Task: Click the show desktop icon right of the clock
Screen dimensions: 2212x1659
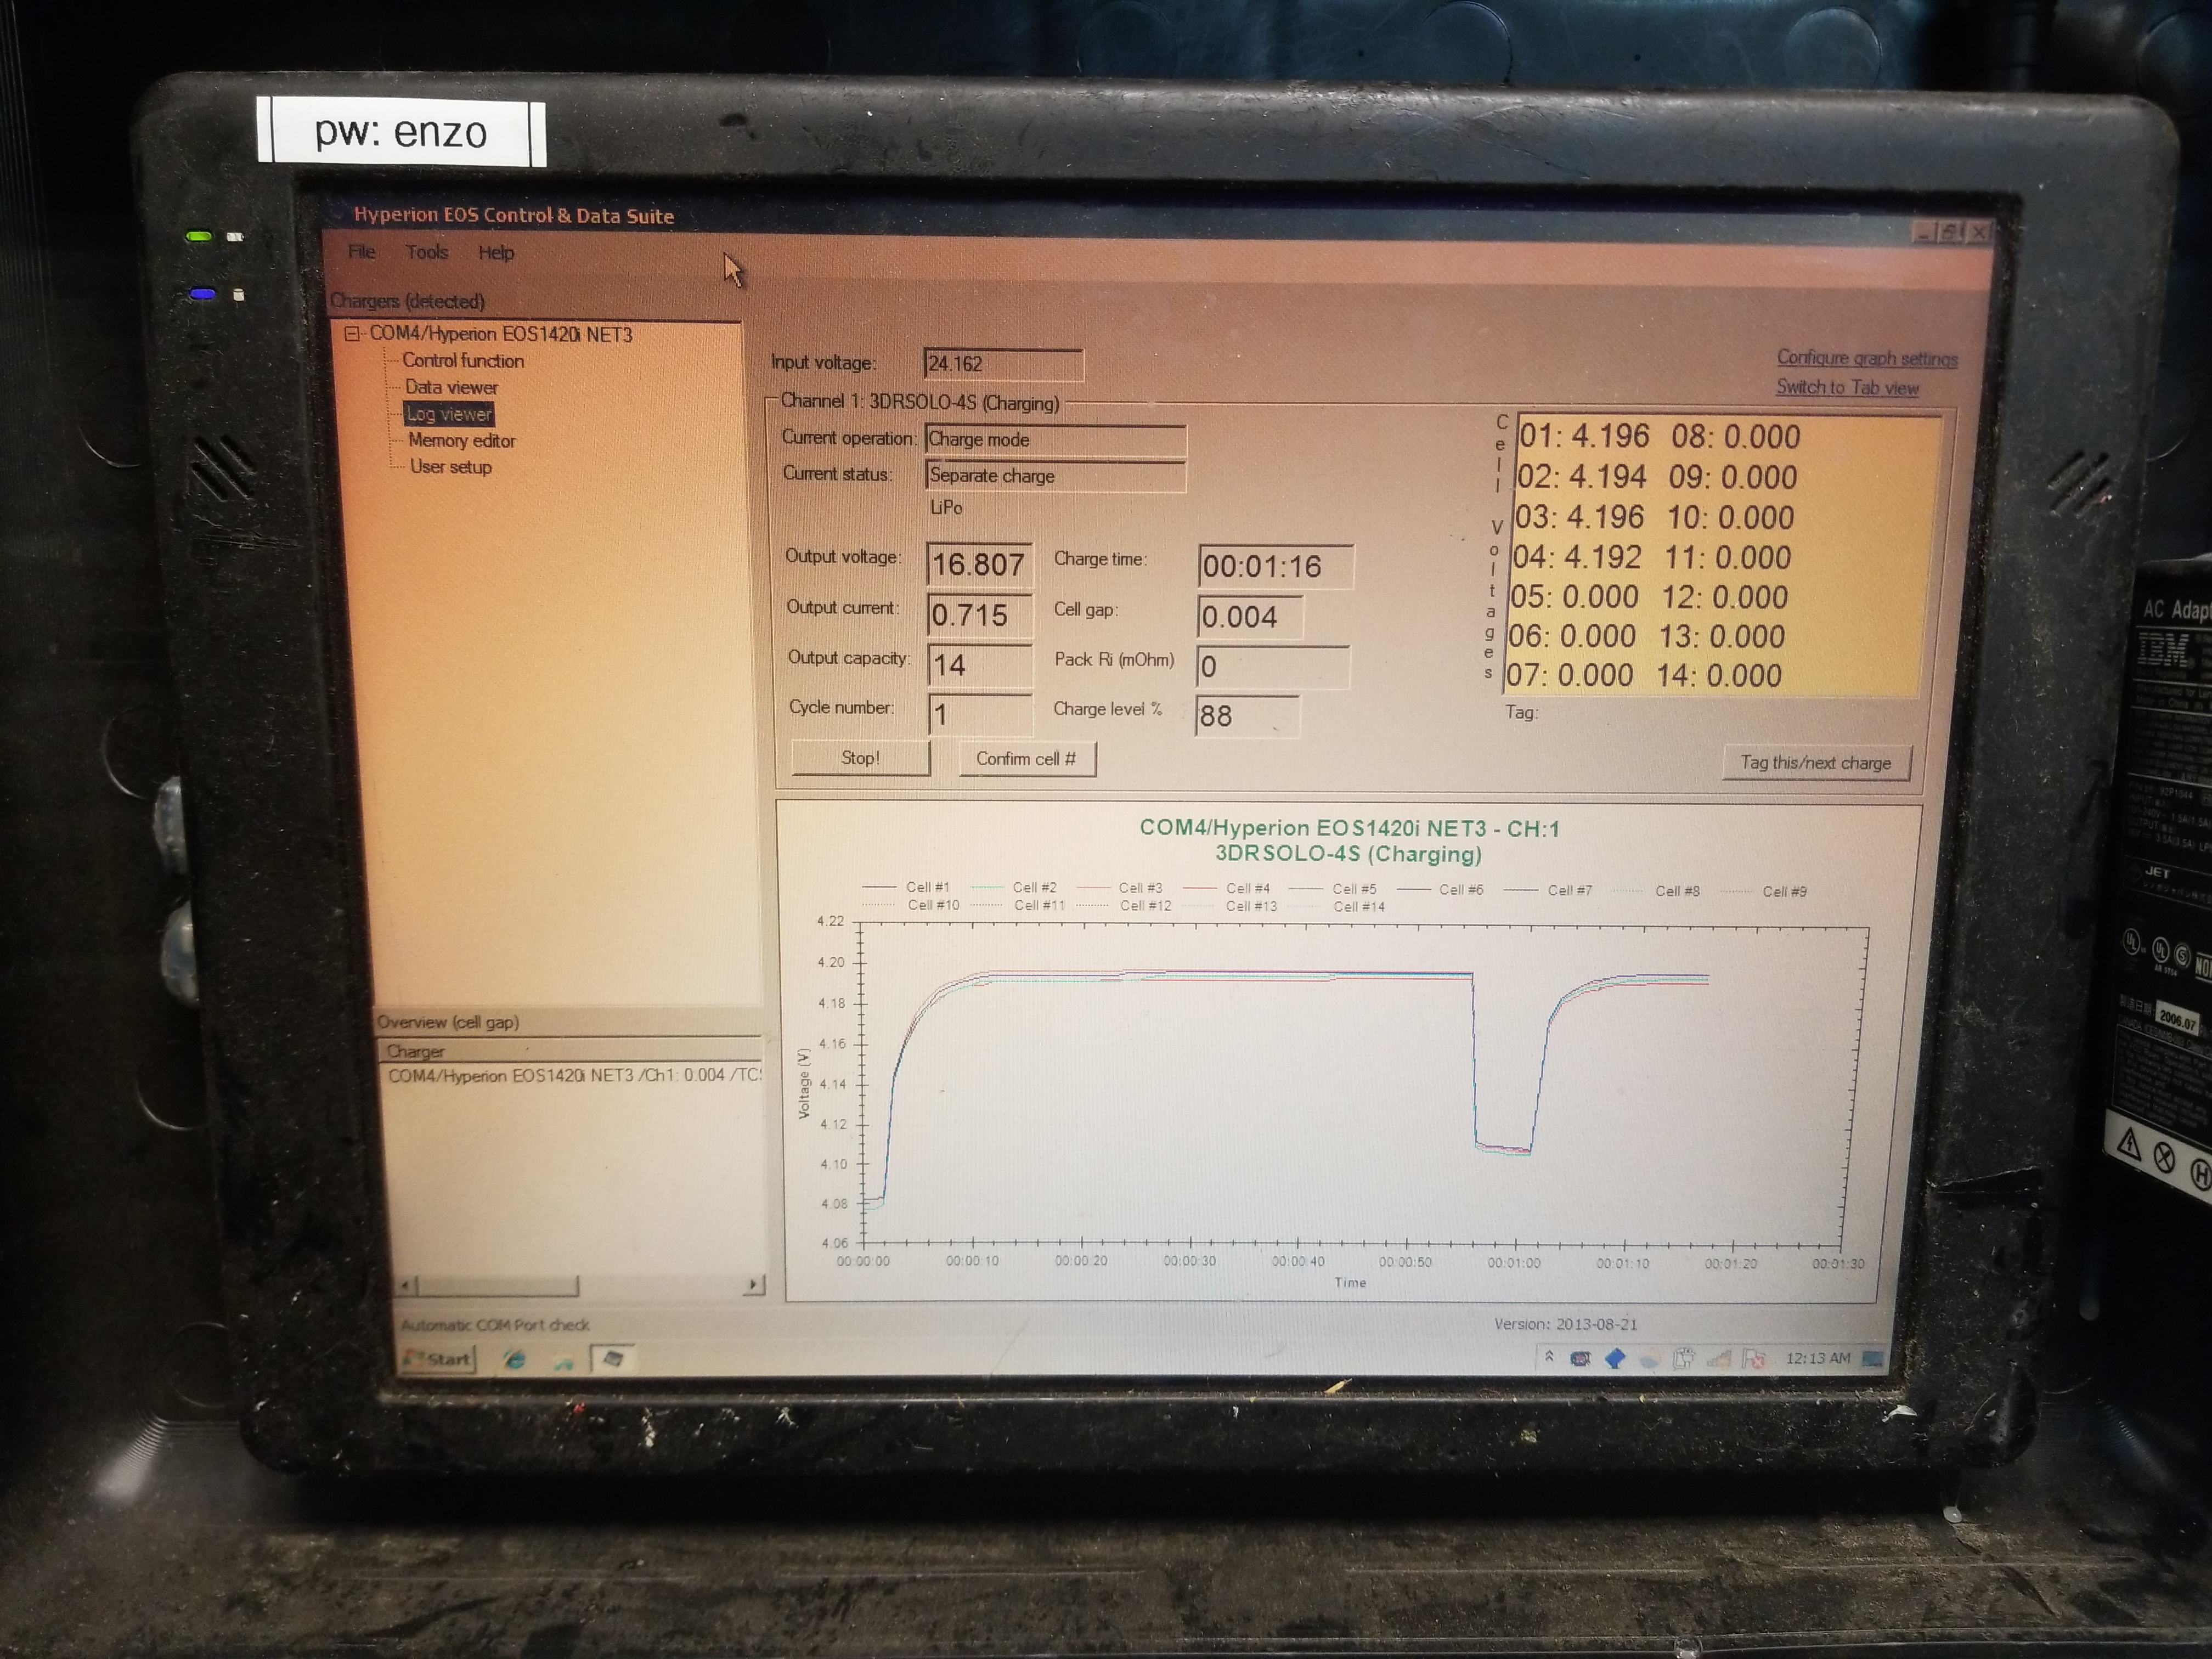Action: tap(1873, 1358)
